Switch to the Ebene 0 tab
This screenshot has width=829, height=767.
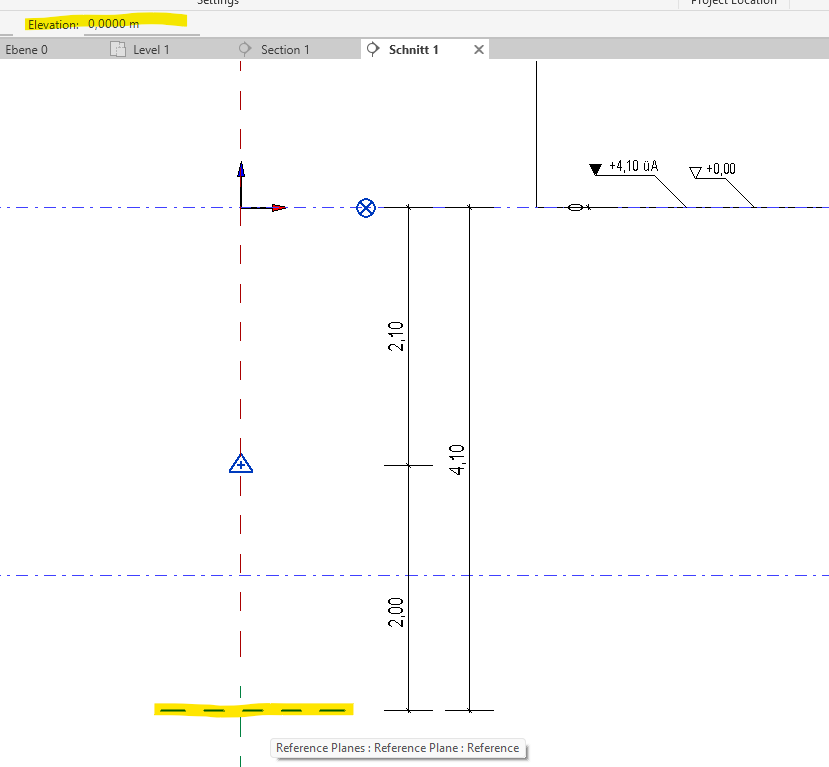point(26,48)
